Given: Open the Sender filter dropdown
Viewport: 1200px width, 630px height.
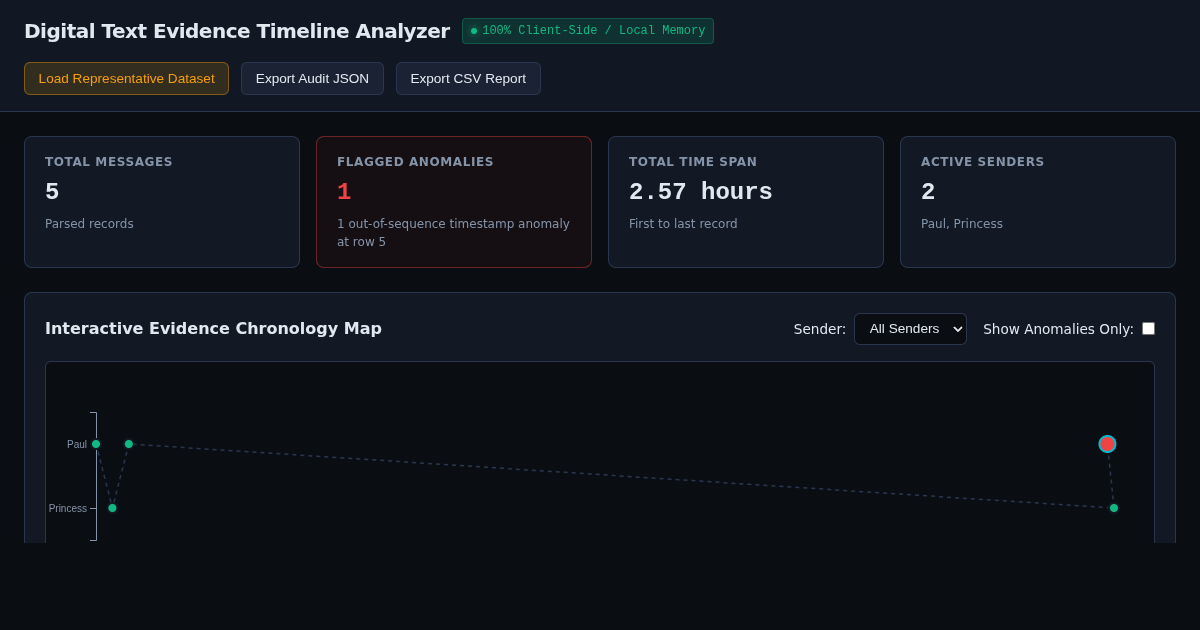Looking at the screenshot, I should (x=910, y=329).
